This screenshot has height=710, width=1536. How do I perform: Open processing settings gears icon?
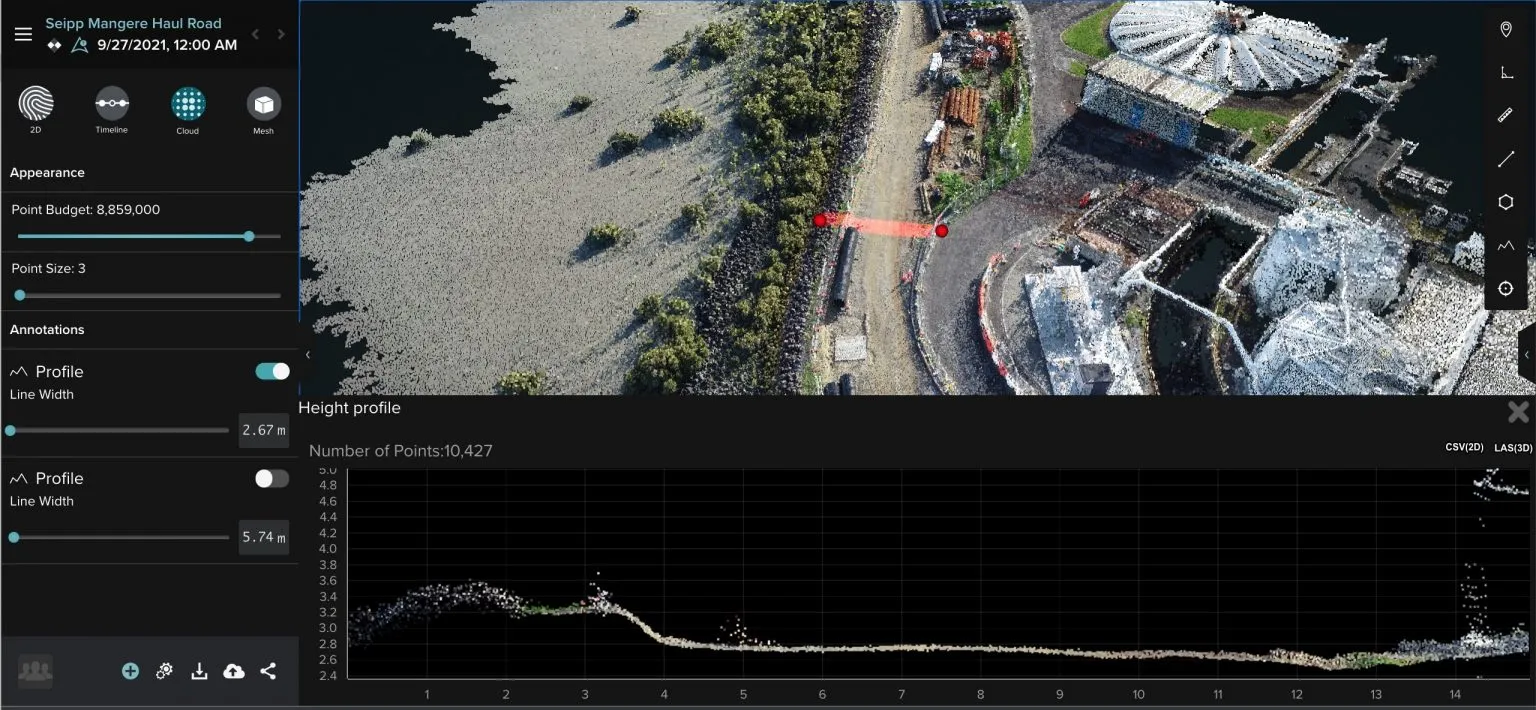[165, 671]
